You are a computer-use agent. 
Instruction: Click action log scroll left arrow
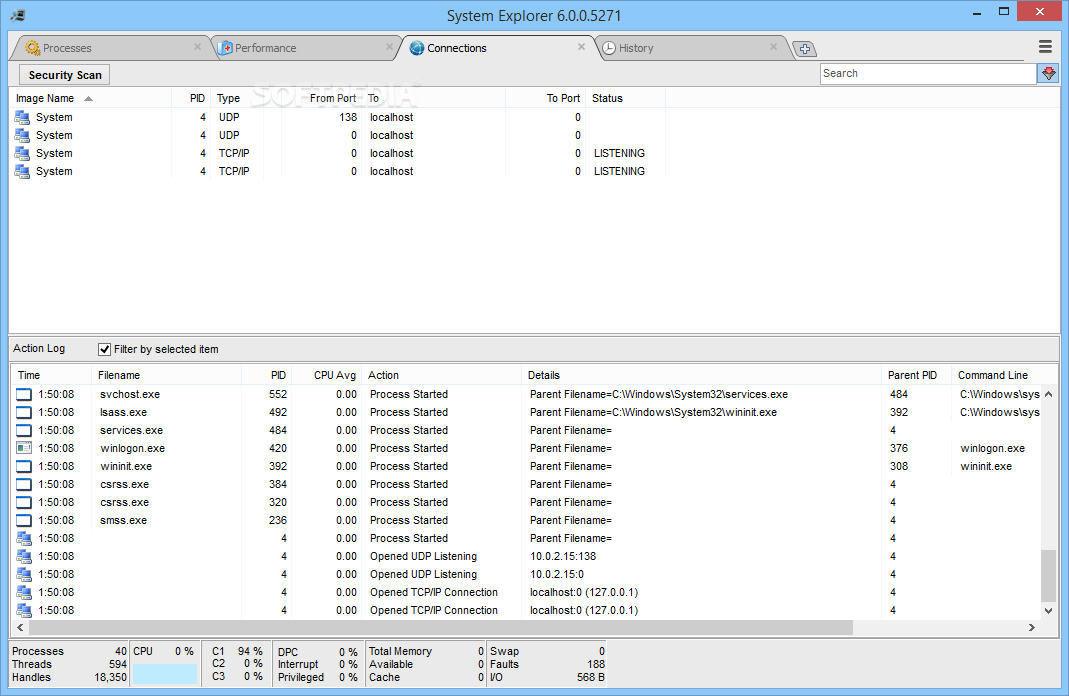[20, 627]
